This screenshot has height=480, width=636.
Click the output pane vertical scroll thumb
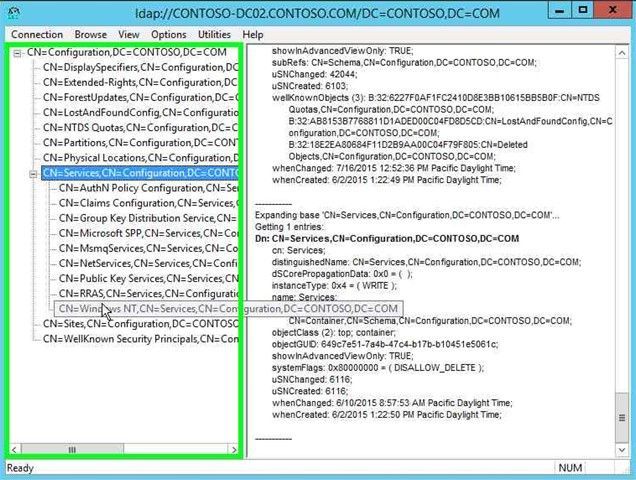click(622, 418)
